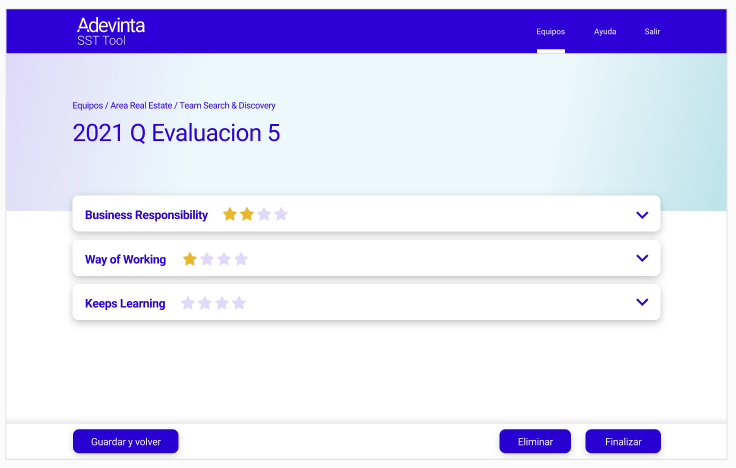
Task: Open Area Real Estate breadcrumb link
Action: (141, 105)
